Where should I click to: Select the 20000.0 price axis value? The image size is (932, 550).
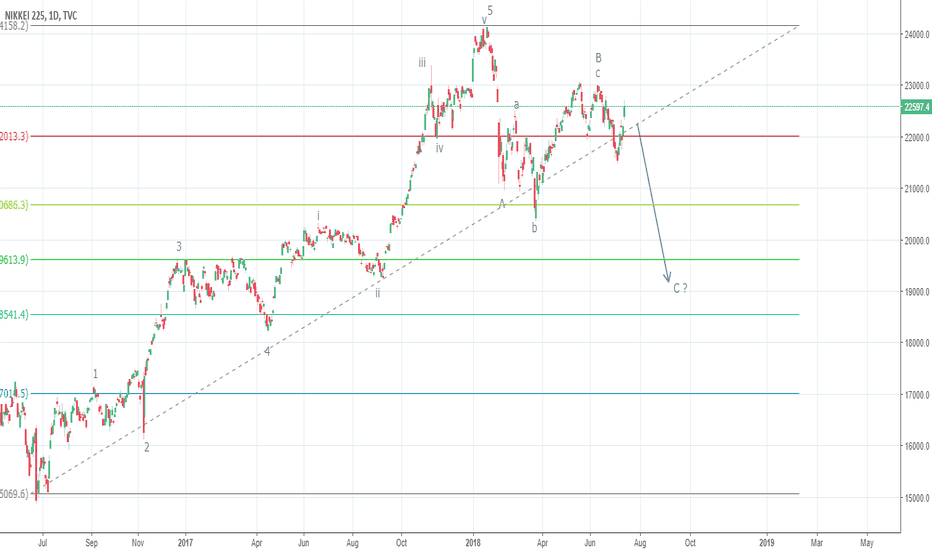(x=917, y=241)
